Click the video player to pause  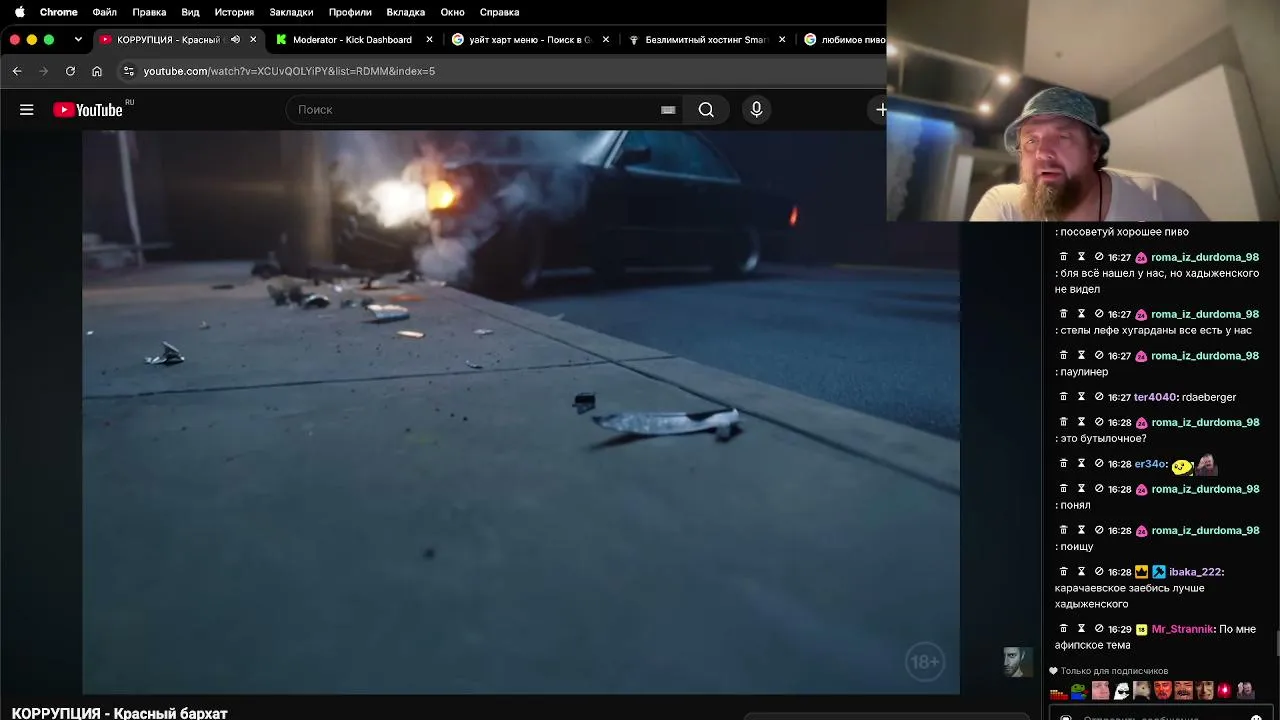pyautogui.click(x=521, y=412)
